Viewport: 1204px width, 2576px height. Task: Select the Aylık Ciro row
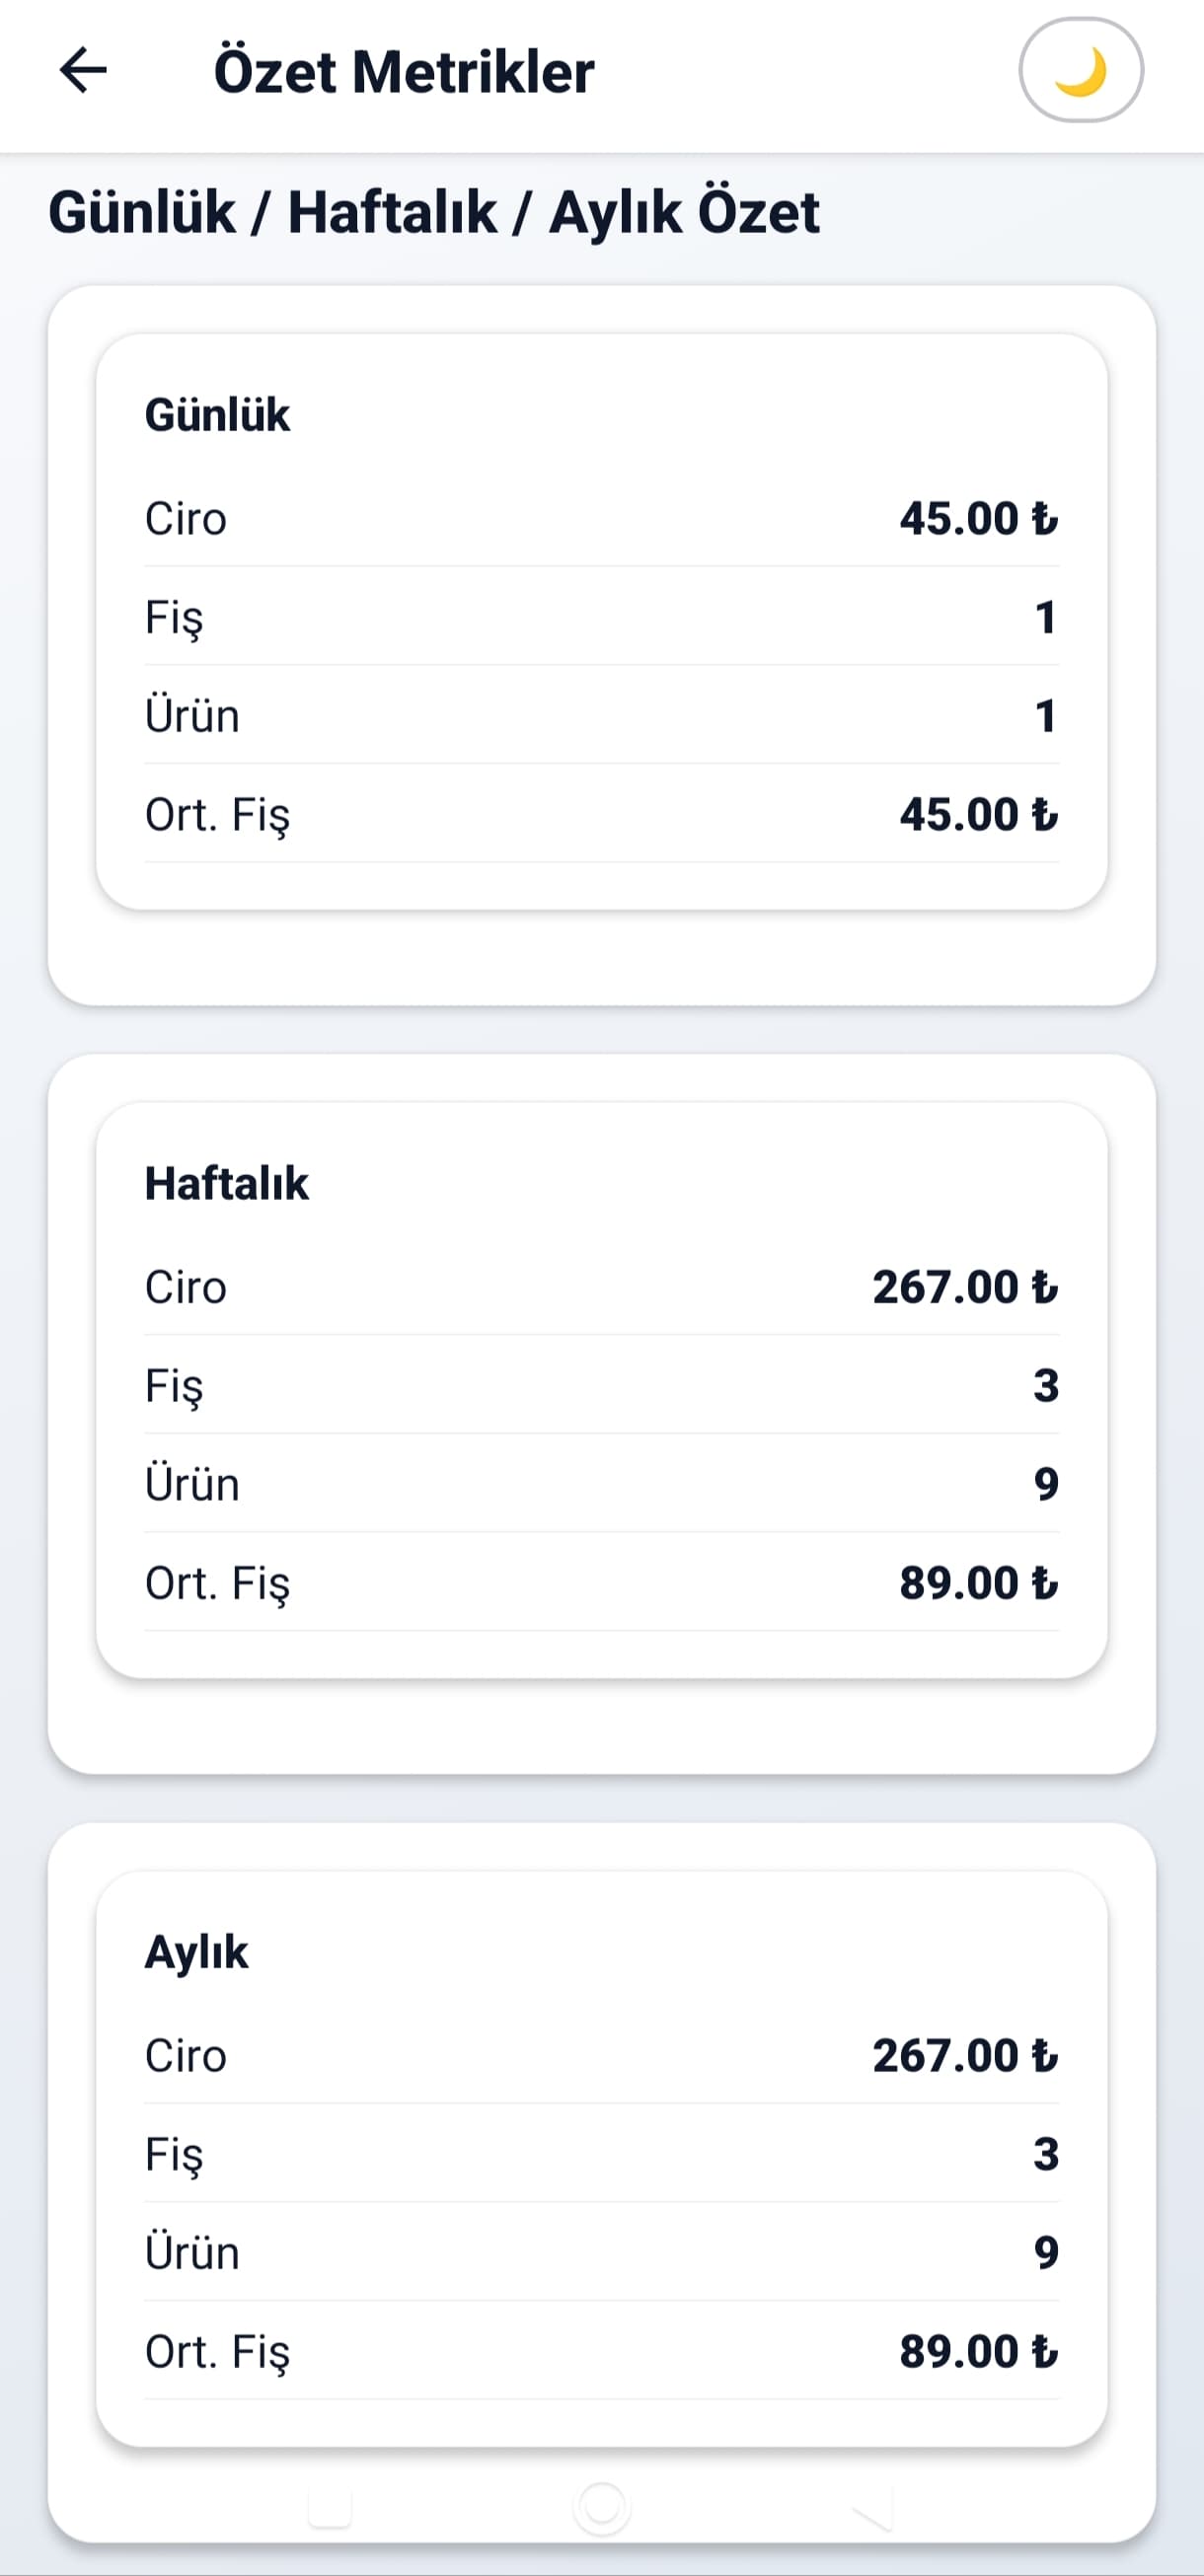(602, 2056)
